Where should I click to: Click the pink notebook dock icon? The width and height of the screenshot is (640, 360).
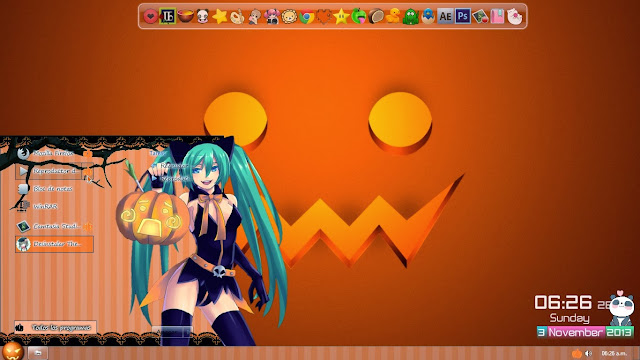[x=497, y=17]
